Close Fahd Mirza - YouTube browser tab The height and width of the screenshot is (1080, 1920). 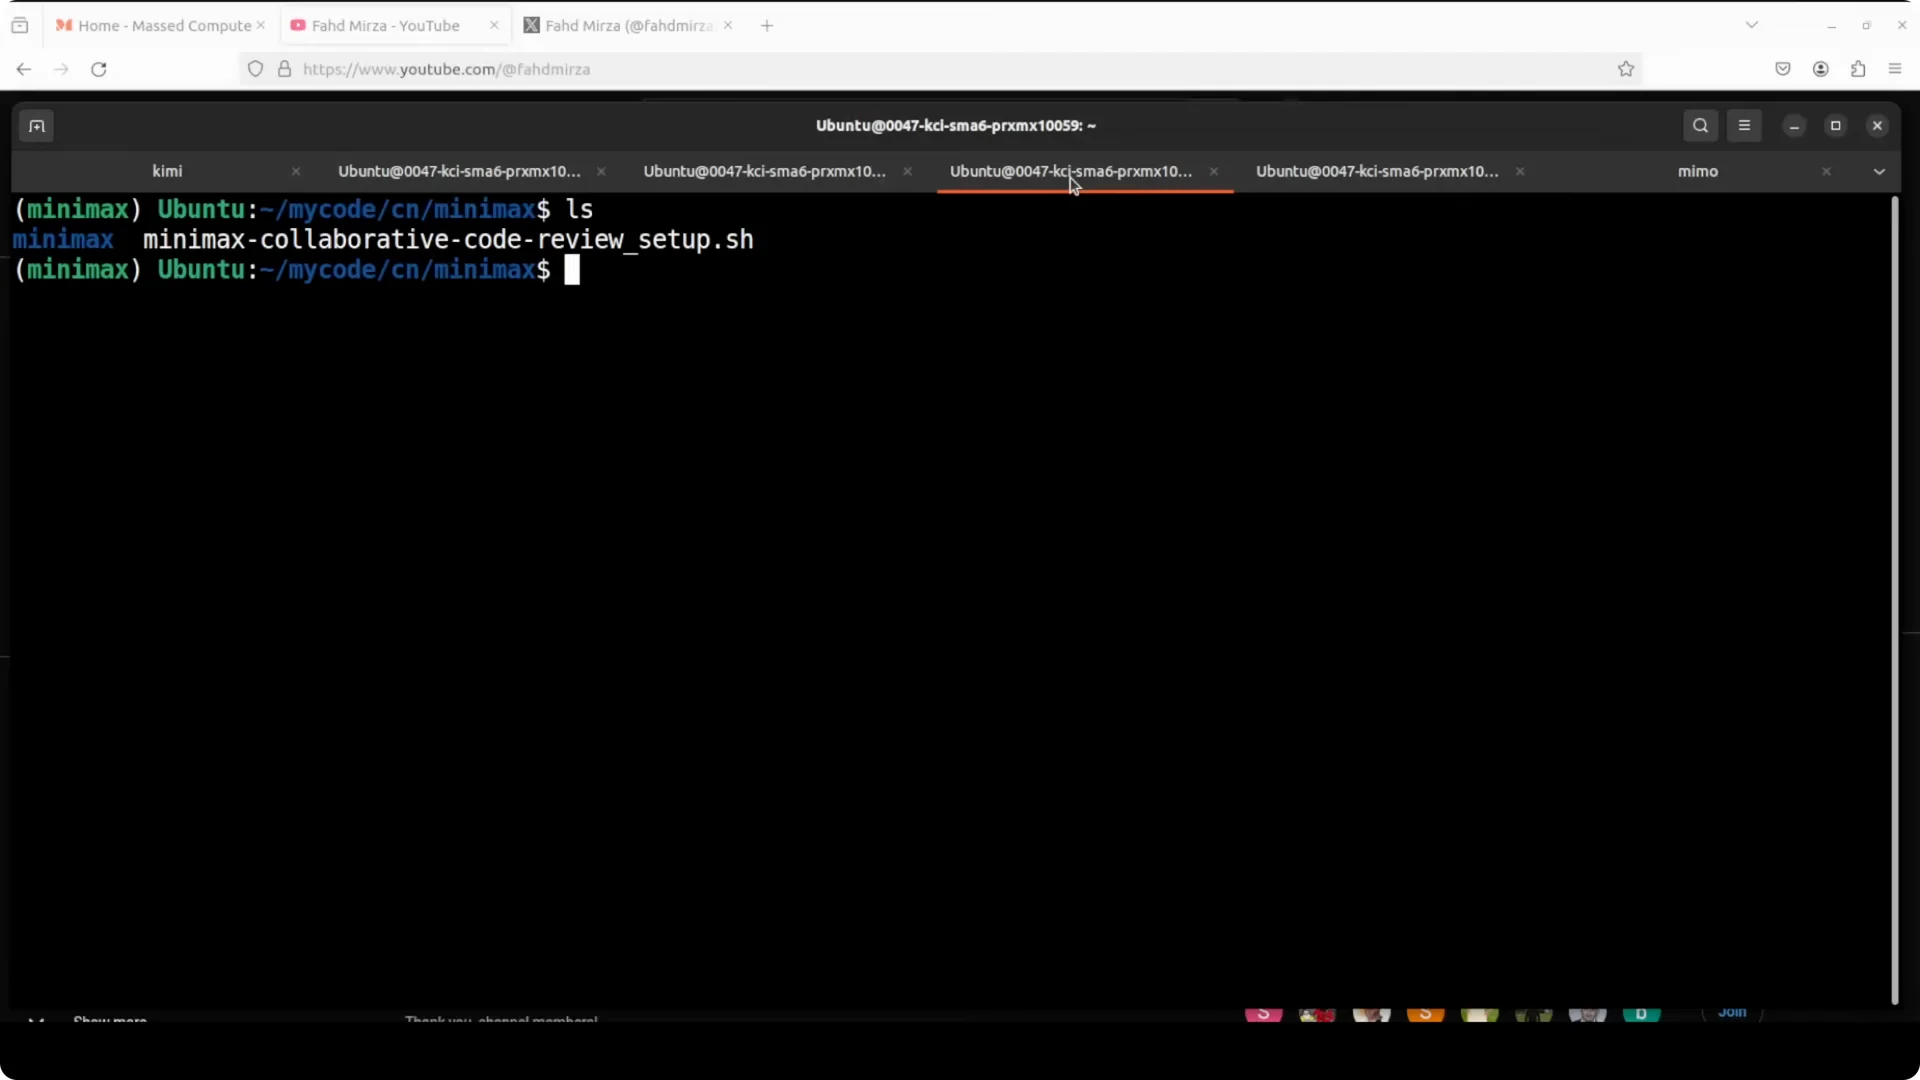(x=494, y=25)
